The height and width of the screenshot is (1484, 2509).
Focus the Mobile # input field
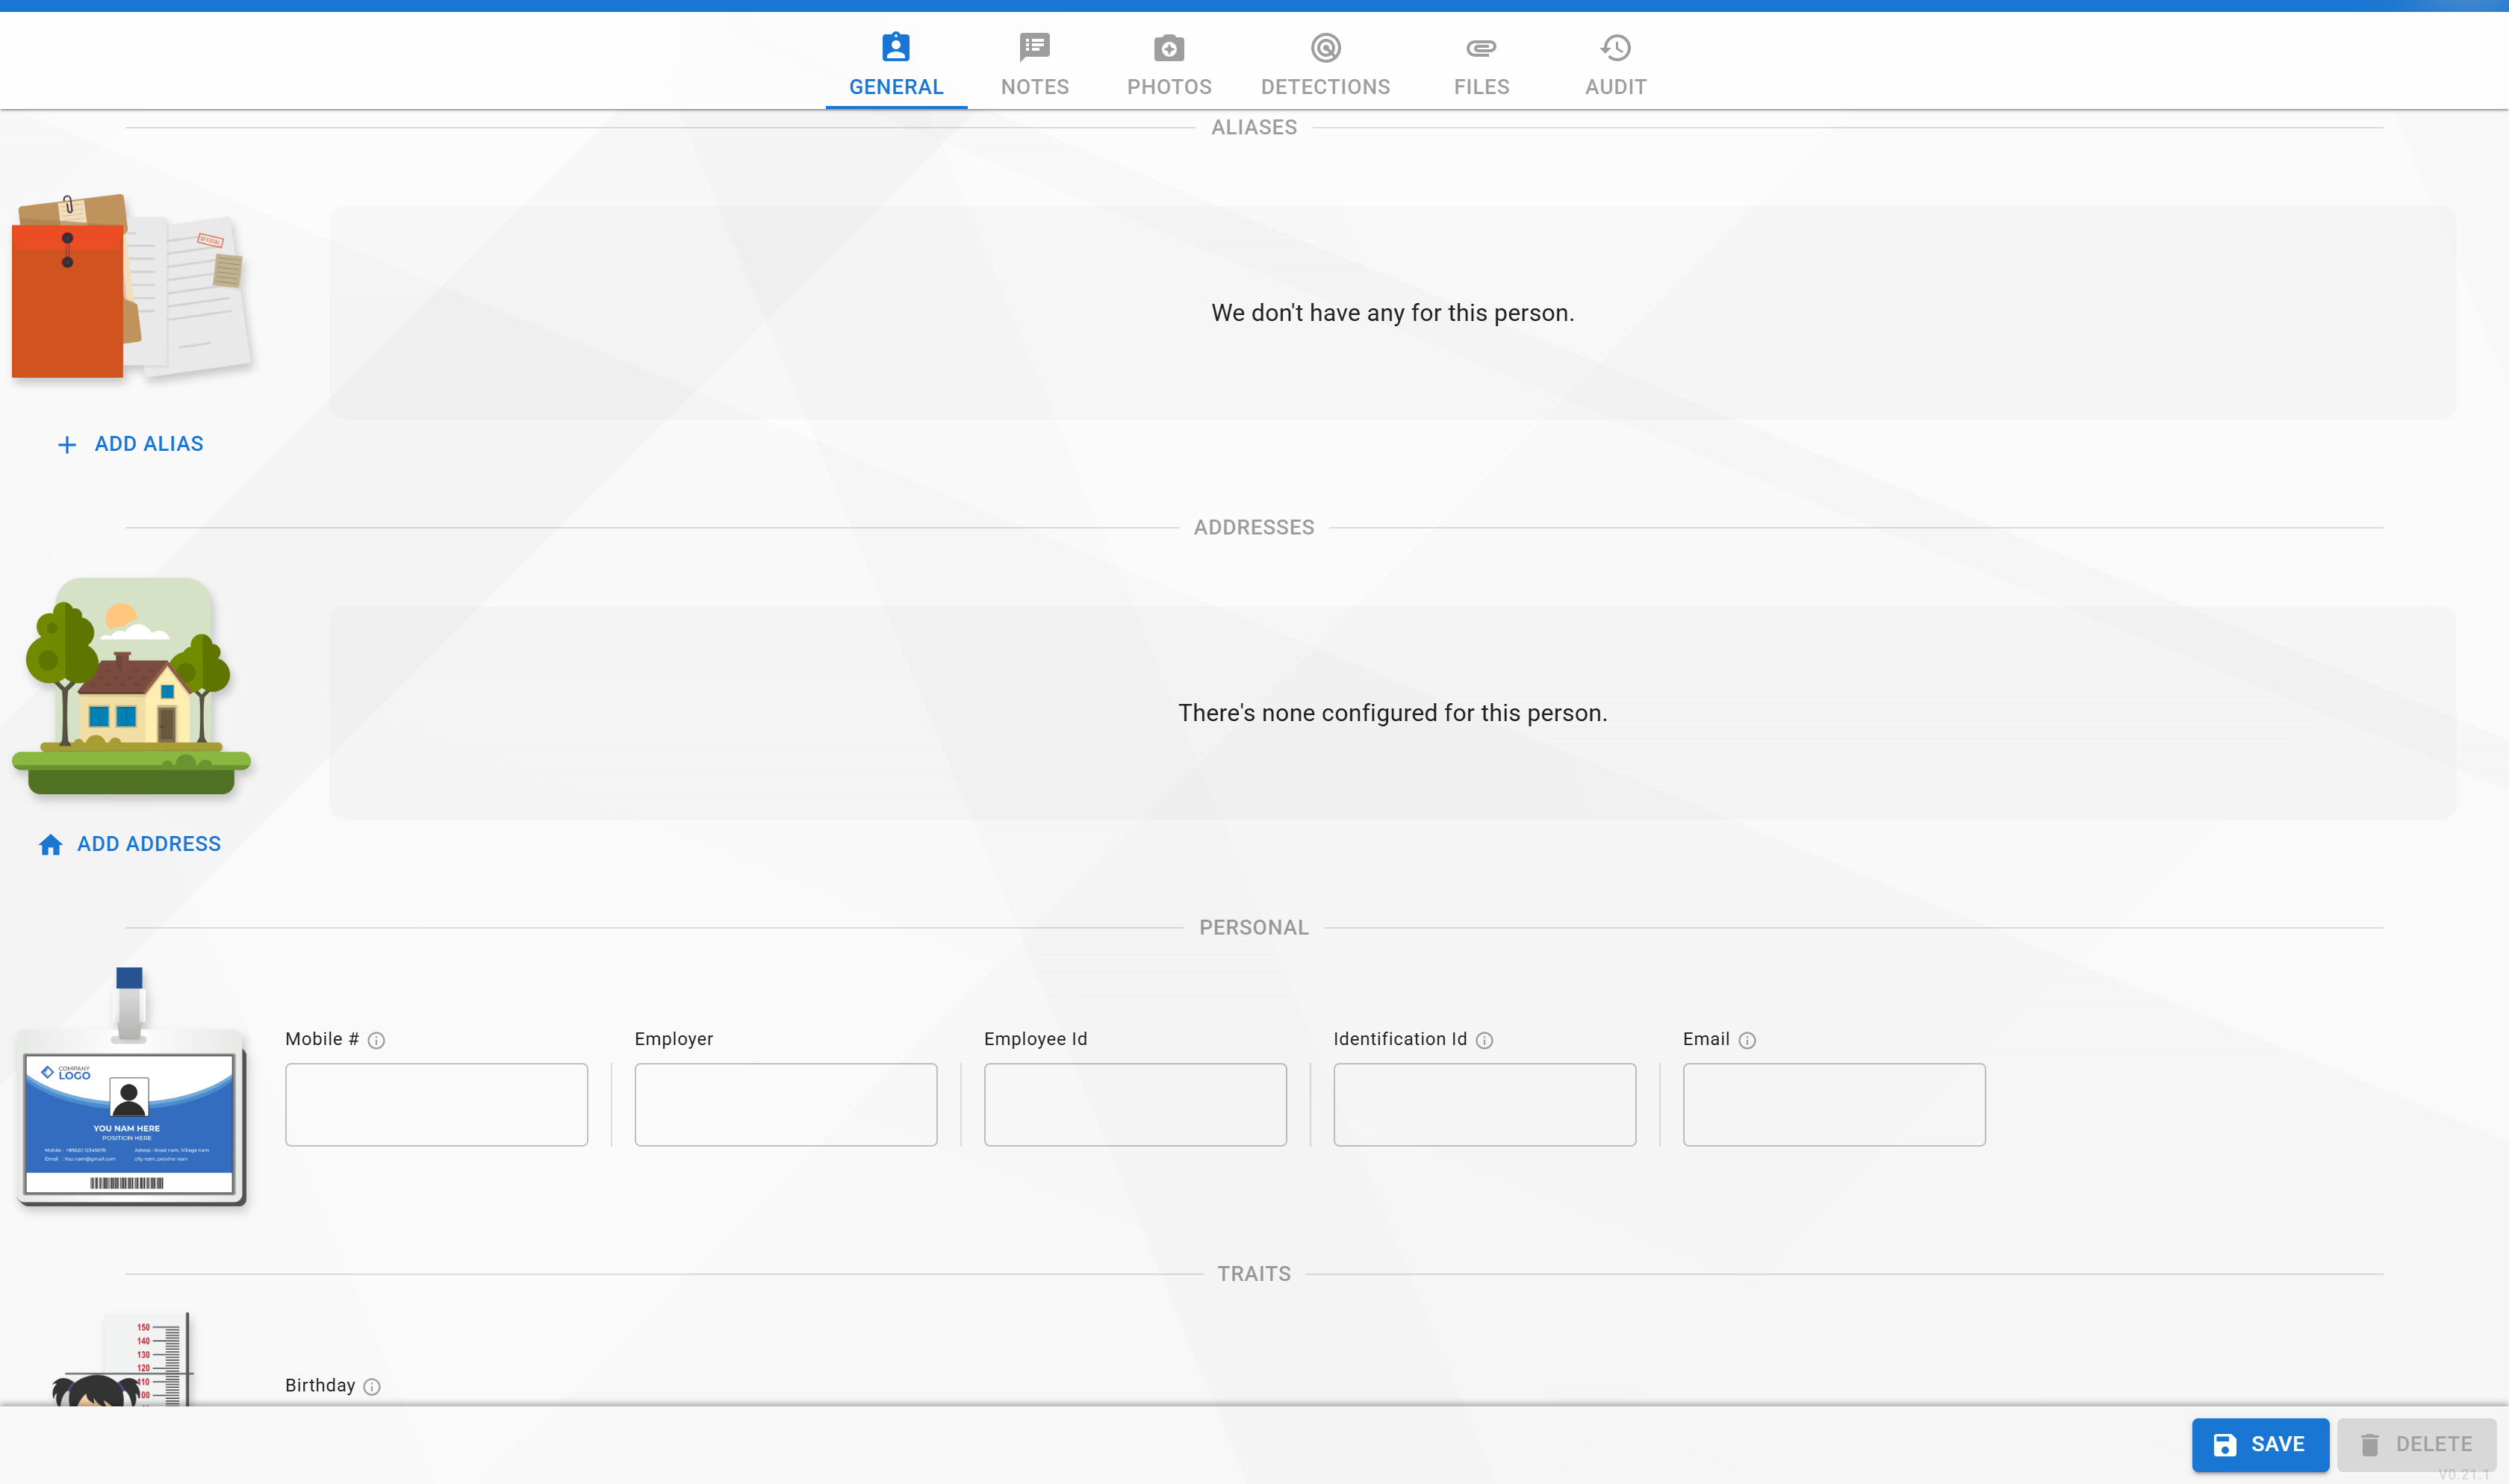tap(436, 1104)
